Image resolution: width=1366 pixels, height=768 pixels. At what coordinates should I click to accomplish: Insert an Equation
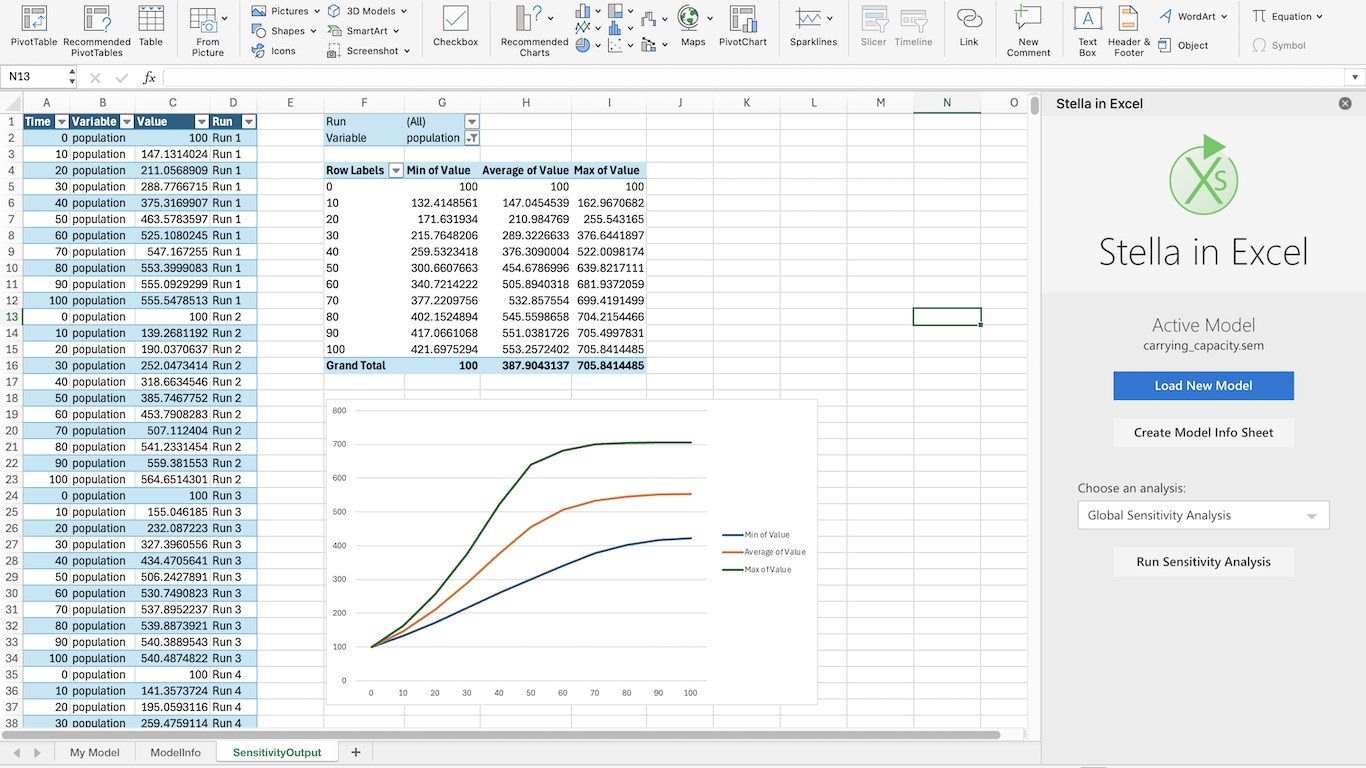coord(1288,16)
